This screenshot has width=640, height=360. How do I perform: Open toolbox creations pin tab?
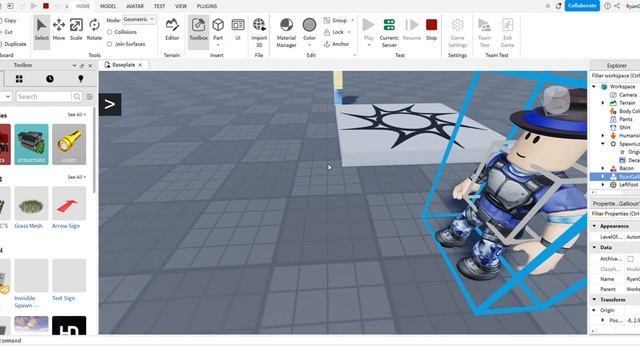pyautogui.click(x=80, y=79)
